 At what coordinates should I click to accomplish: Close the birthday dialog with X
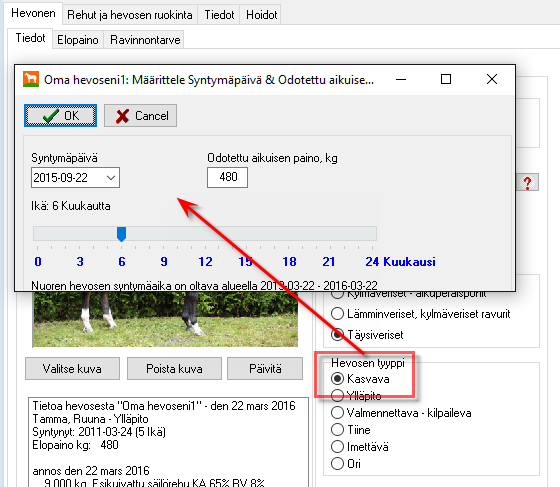pyautogui.click(x=492, y=79)
